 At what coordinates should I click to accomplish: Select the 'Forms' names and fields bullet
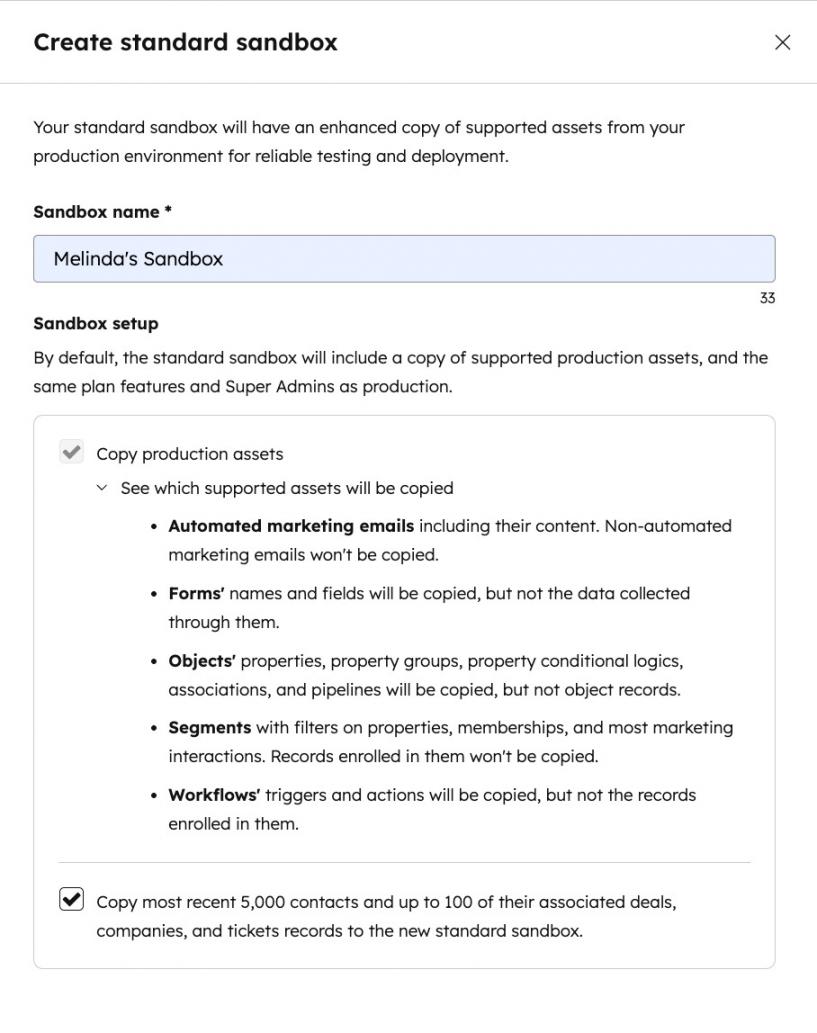[429, 607]
